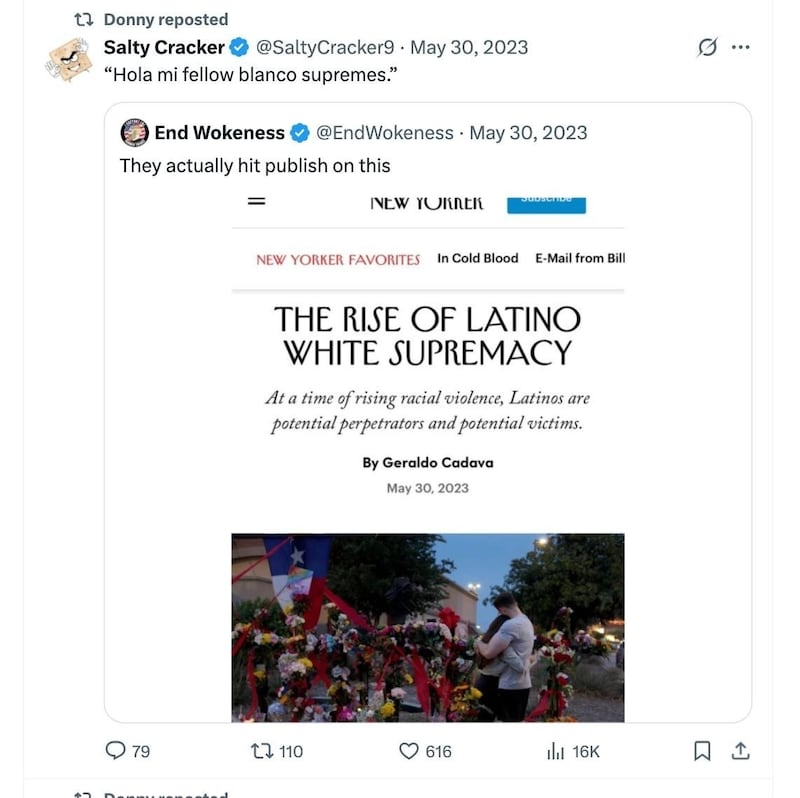Click Salty Cracker's blue verified badge
Viewport: 800px width, 798px height.
pyautogui.click(x=237, y=46)
